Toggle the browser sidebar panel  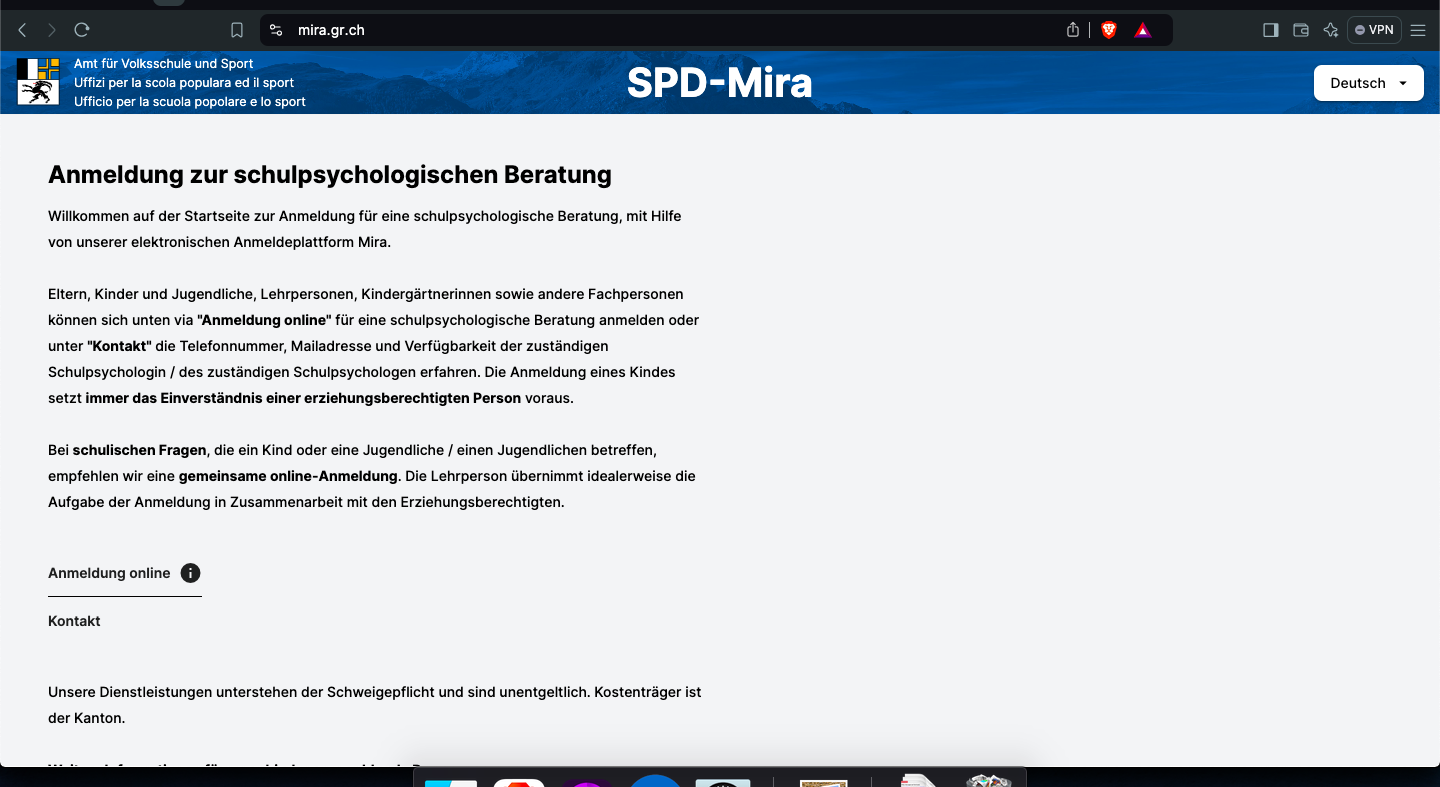point(1271,30)
